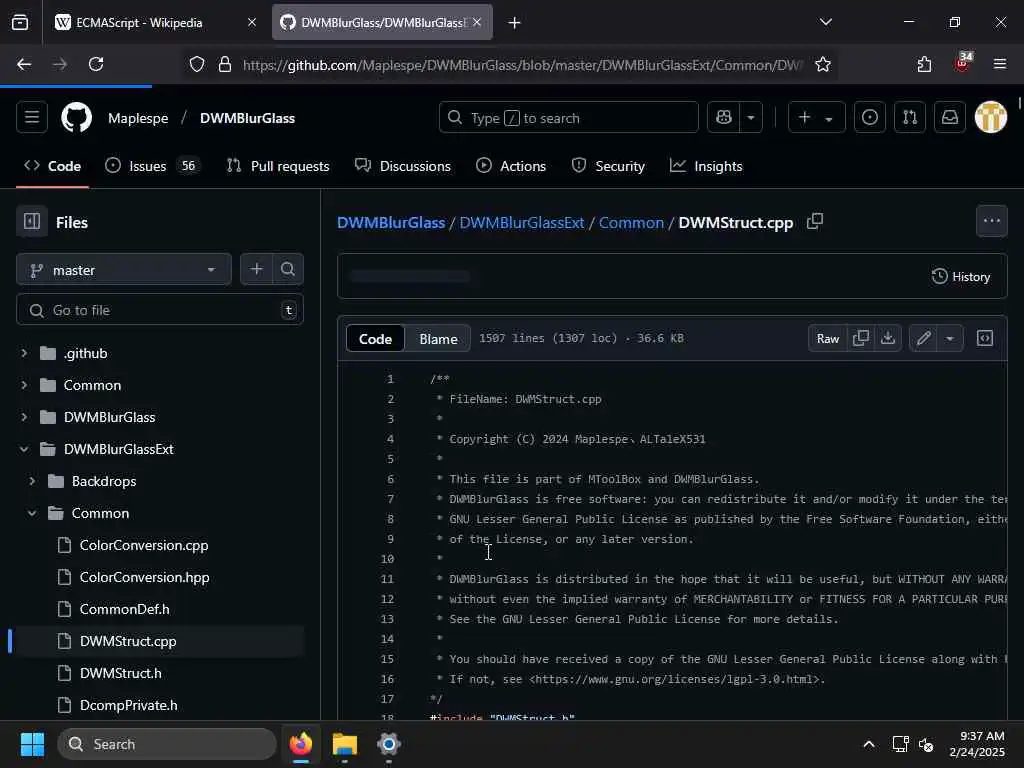Image resolution: width=1024 pixels, height=768 pixels.
Task: Open more edit options dropdown
Action: point(950,338)
